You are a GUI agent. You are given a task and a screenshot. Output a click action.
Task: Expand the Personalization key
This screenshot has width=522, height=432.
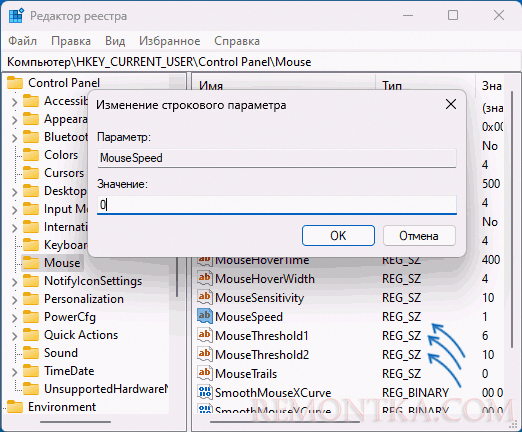(14, 300)
